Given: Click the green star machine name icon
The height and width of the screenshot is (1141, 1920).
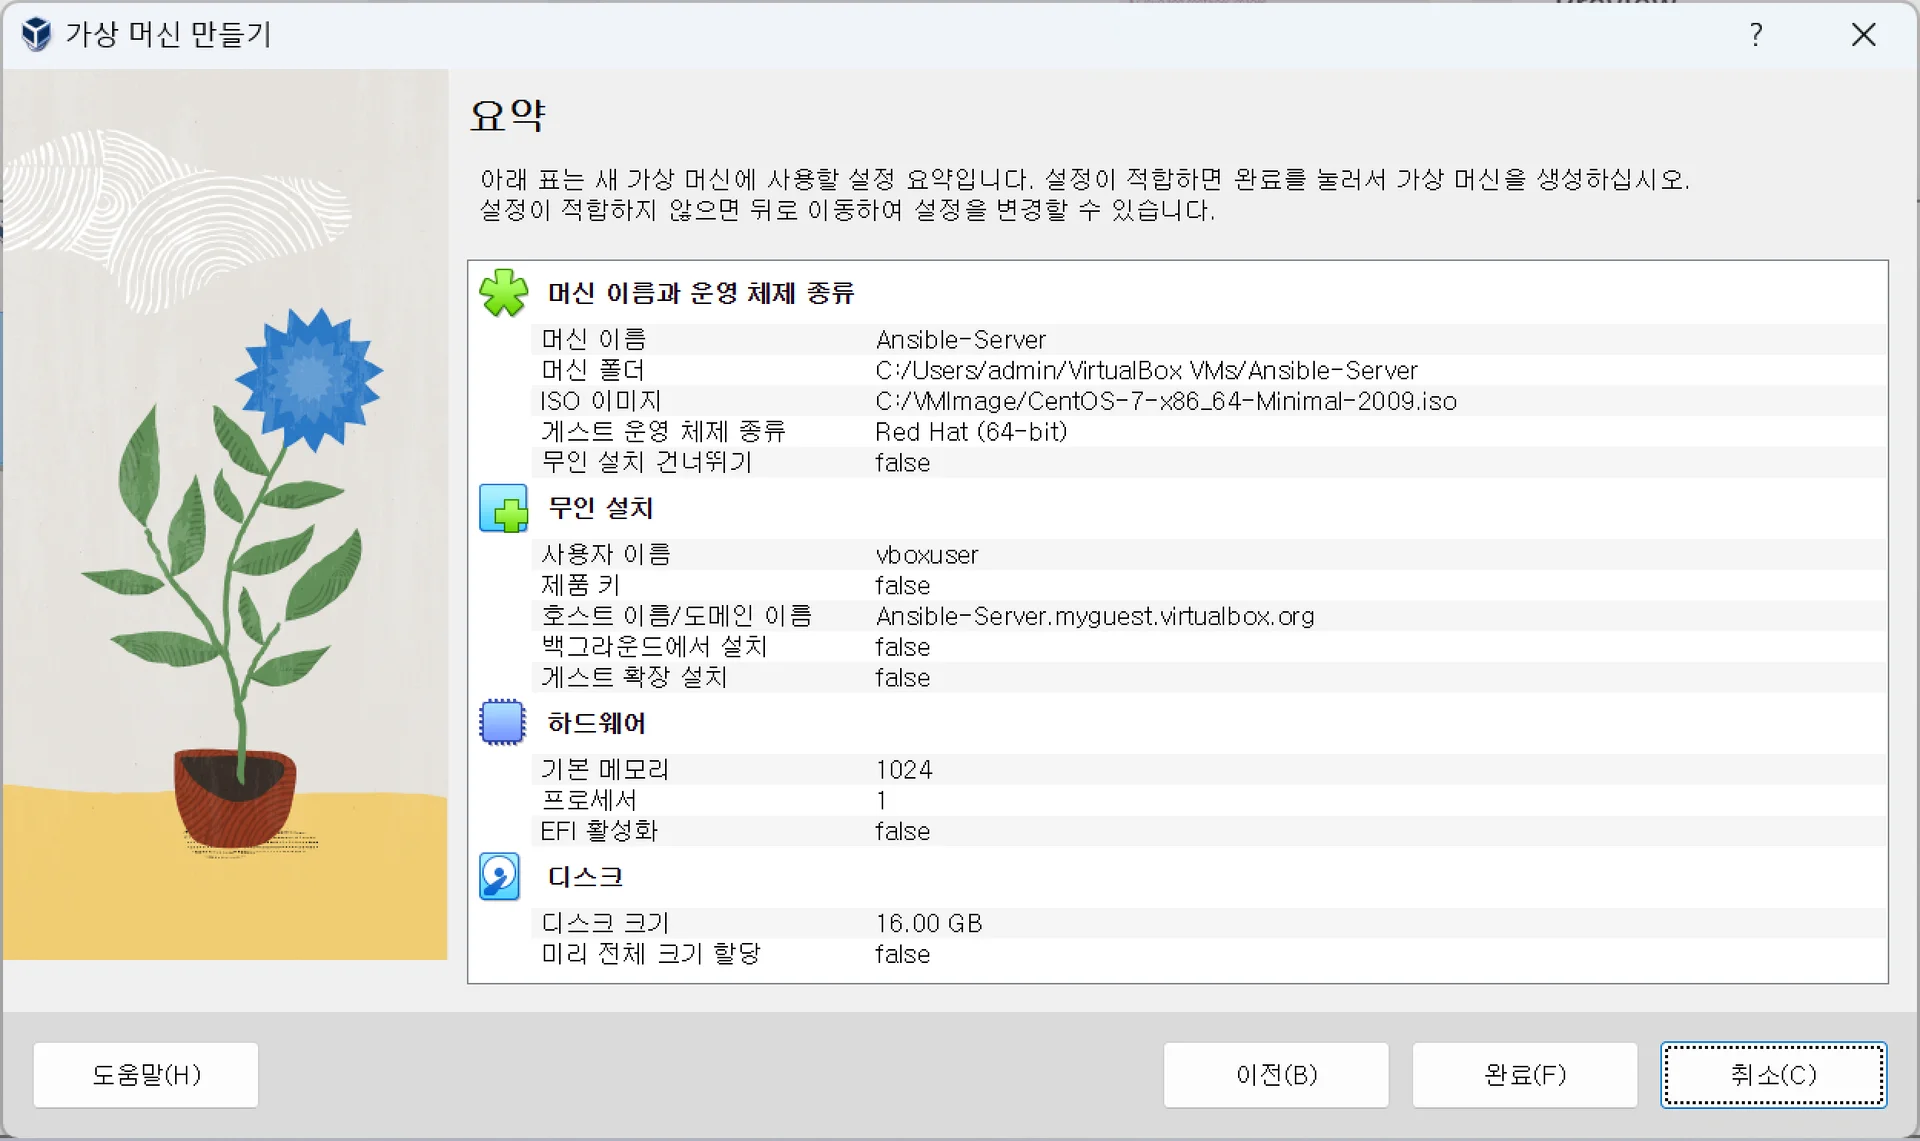Looking at the screenshot, I should [503, 293].
